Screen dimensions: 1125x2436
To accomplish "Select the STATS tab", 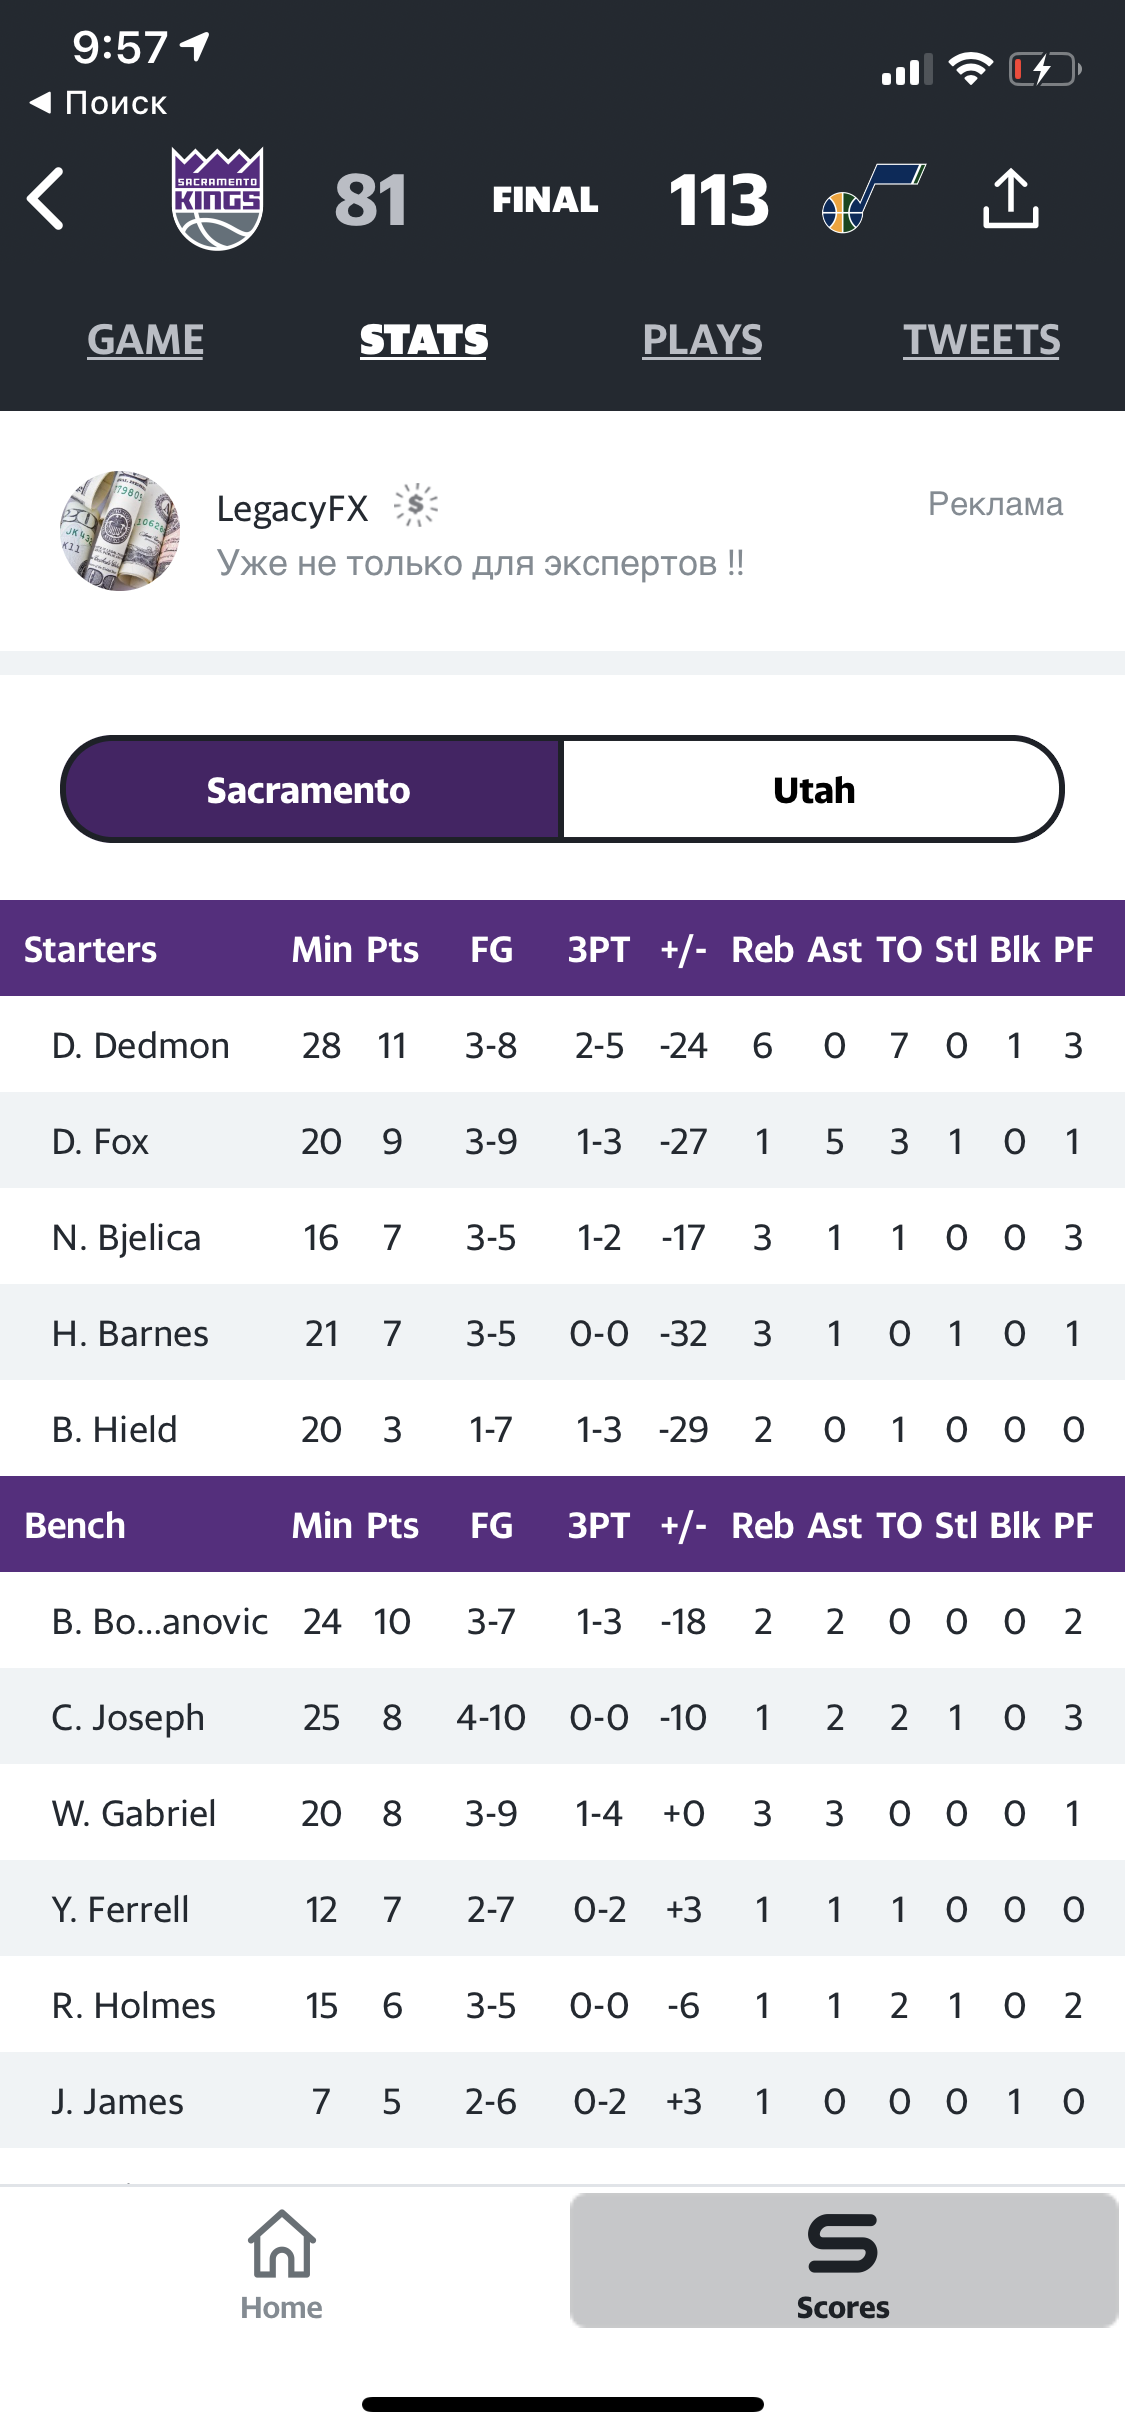I will coord(424,340).
